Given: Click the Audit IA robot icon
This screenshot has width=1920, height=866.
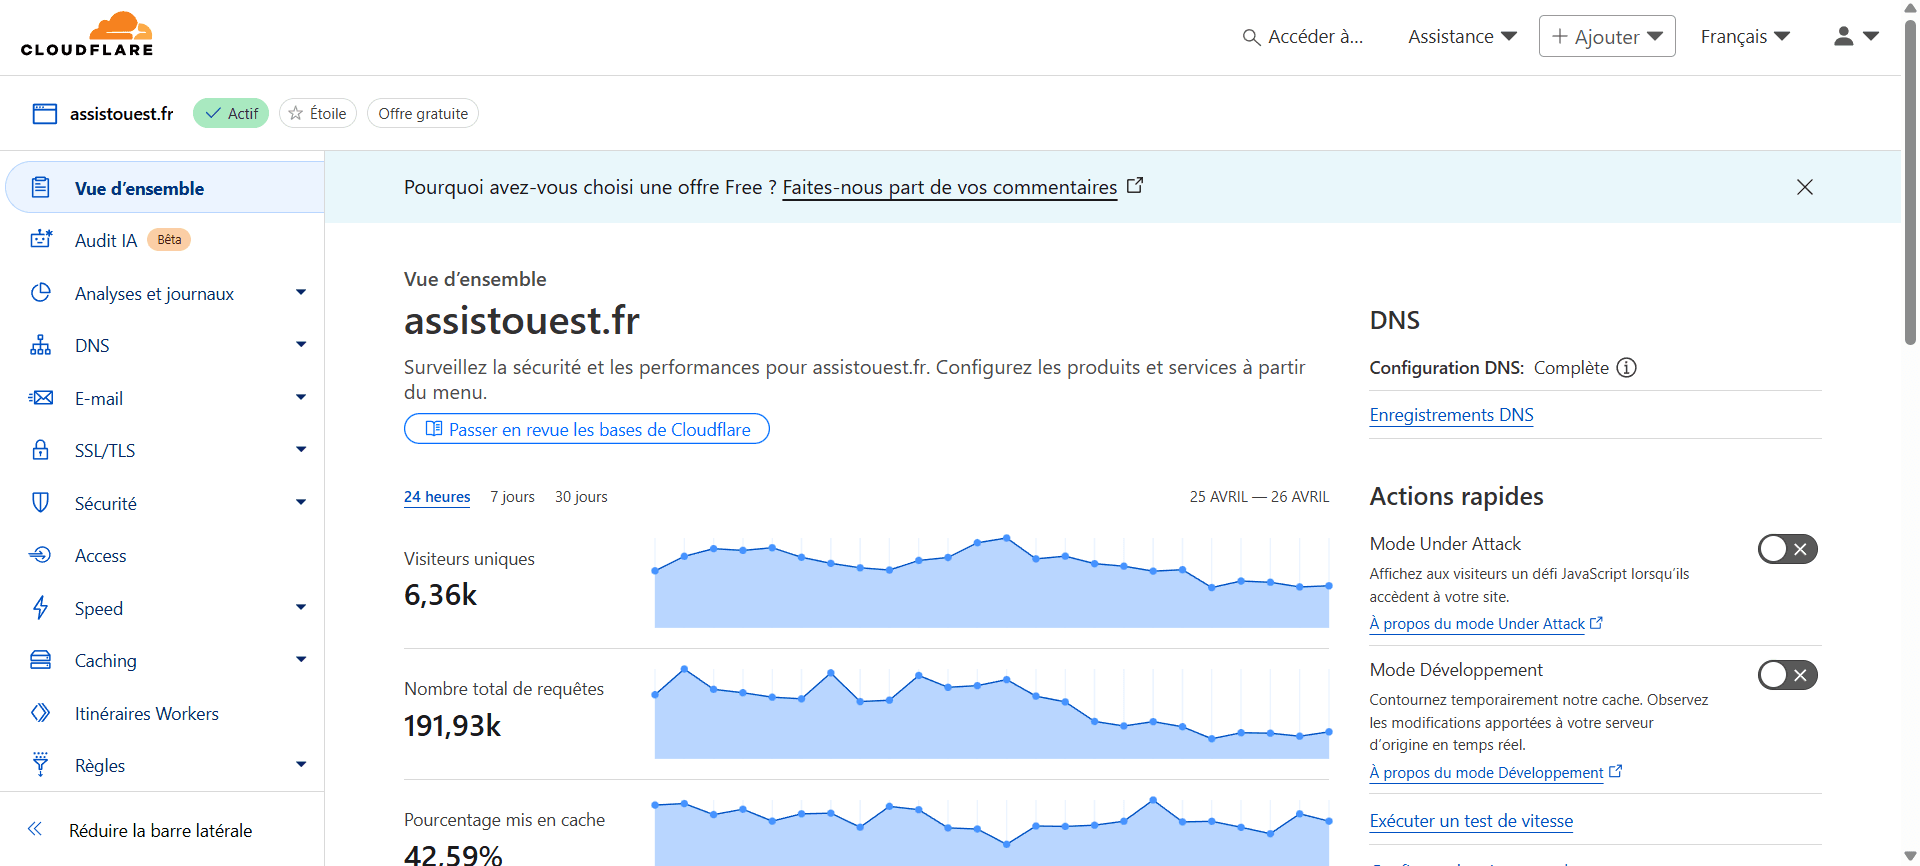Looking at the screenshot, I should [x=41, y=240].
